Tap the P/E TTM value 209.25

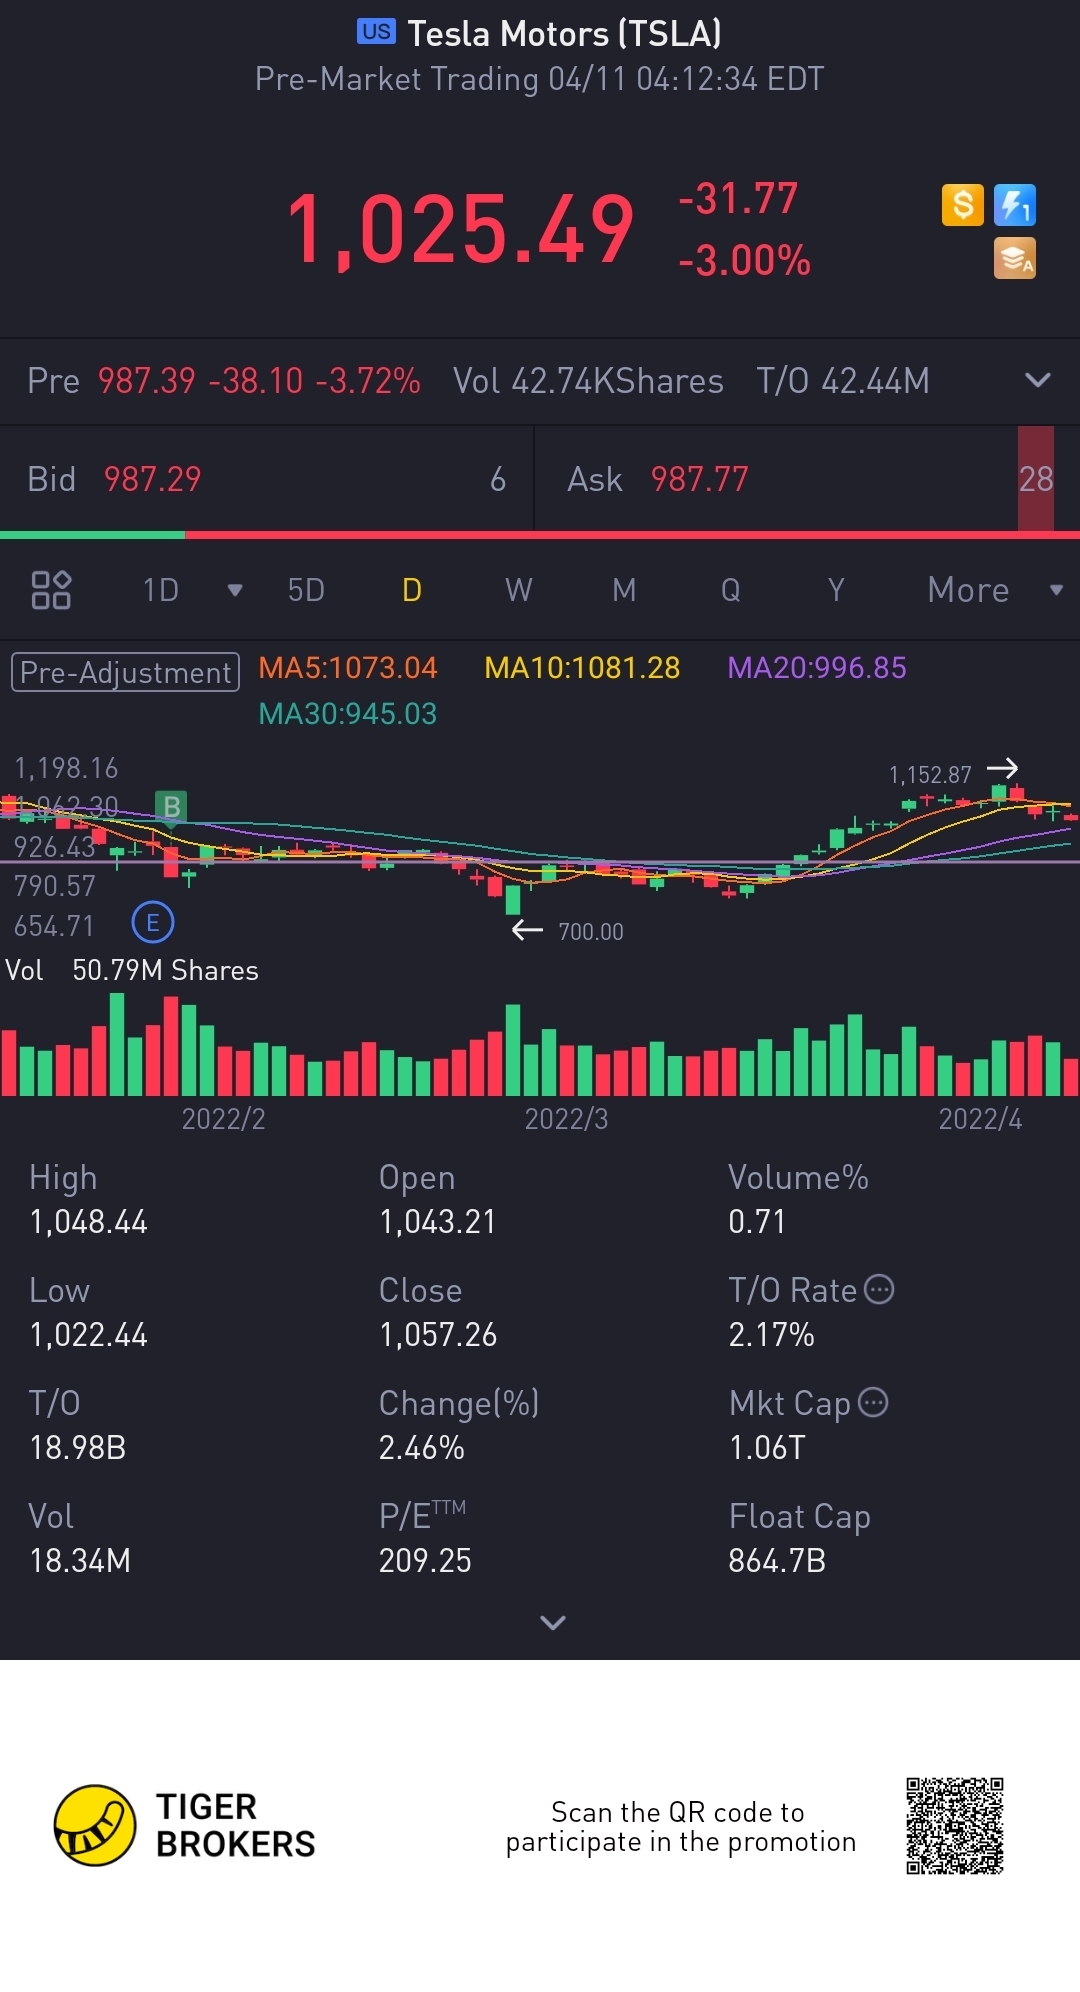[x=425, y=1561]
